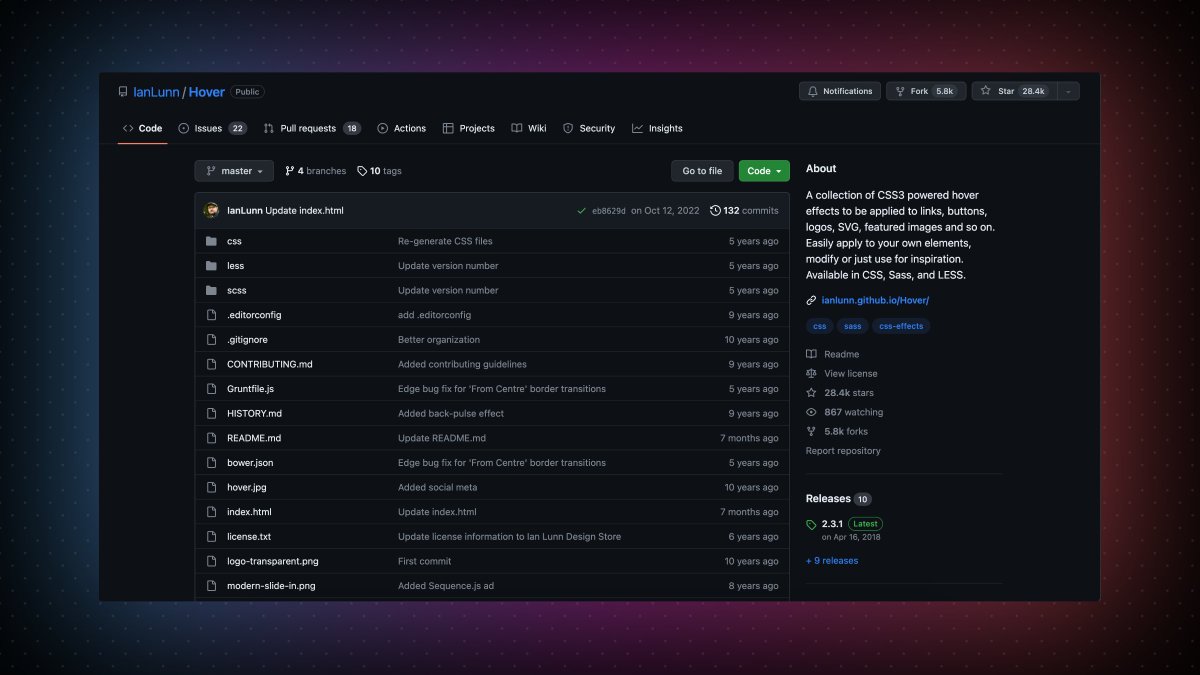View the 4 branches link

point(315,171)
